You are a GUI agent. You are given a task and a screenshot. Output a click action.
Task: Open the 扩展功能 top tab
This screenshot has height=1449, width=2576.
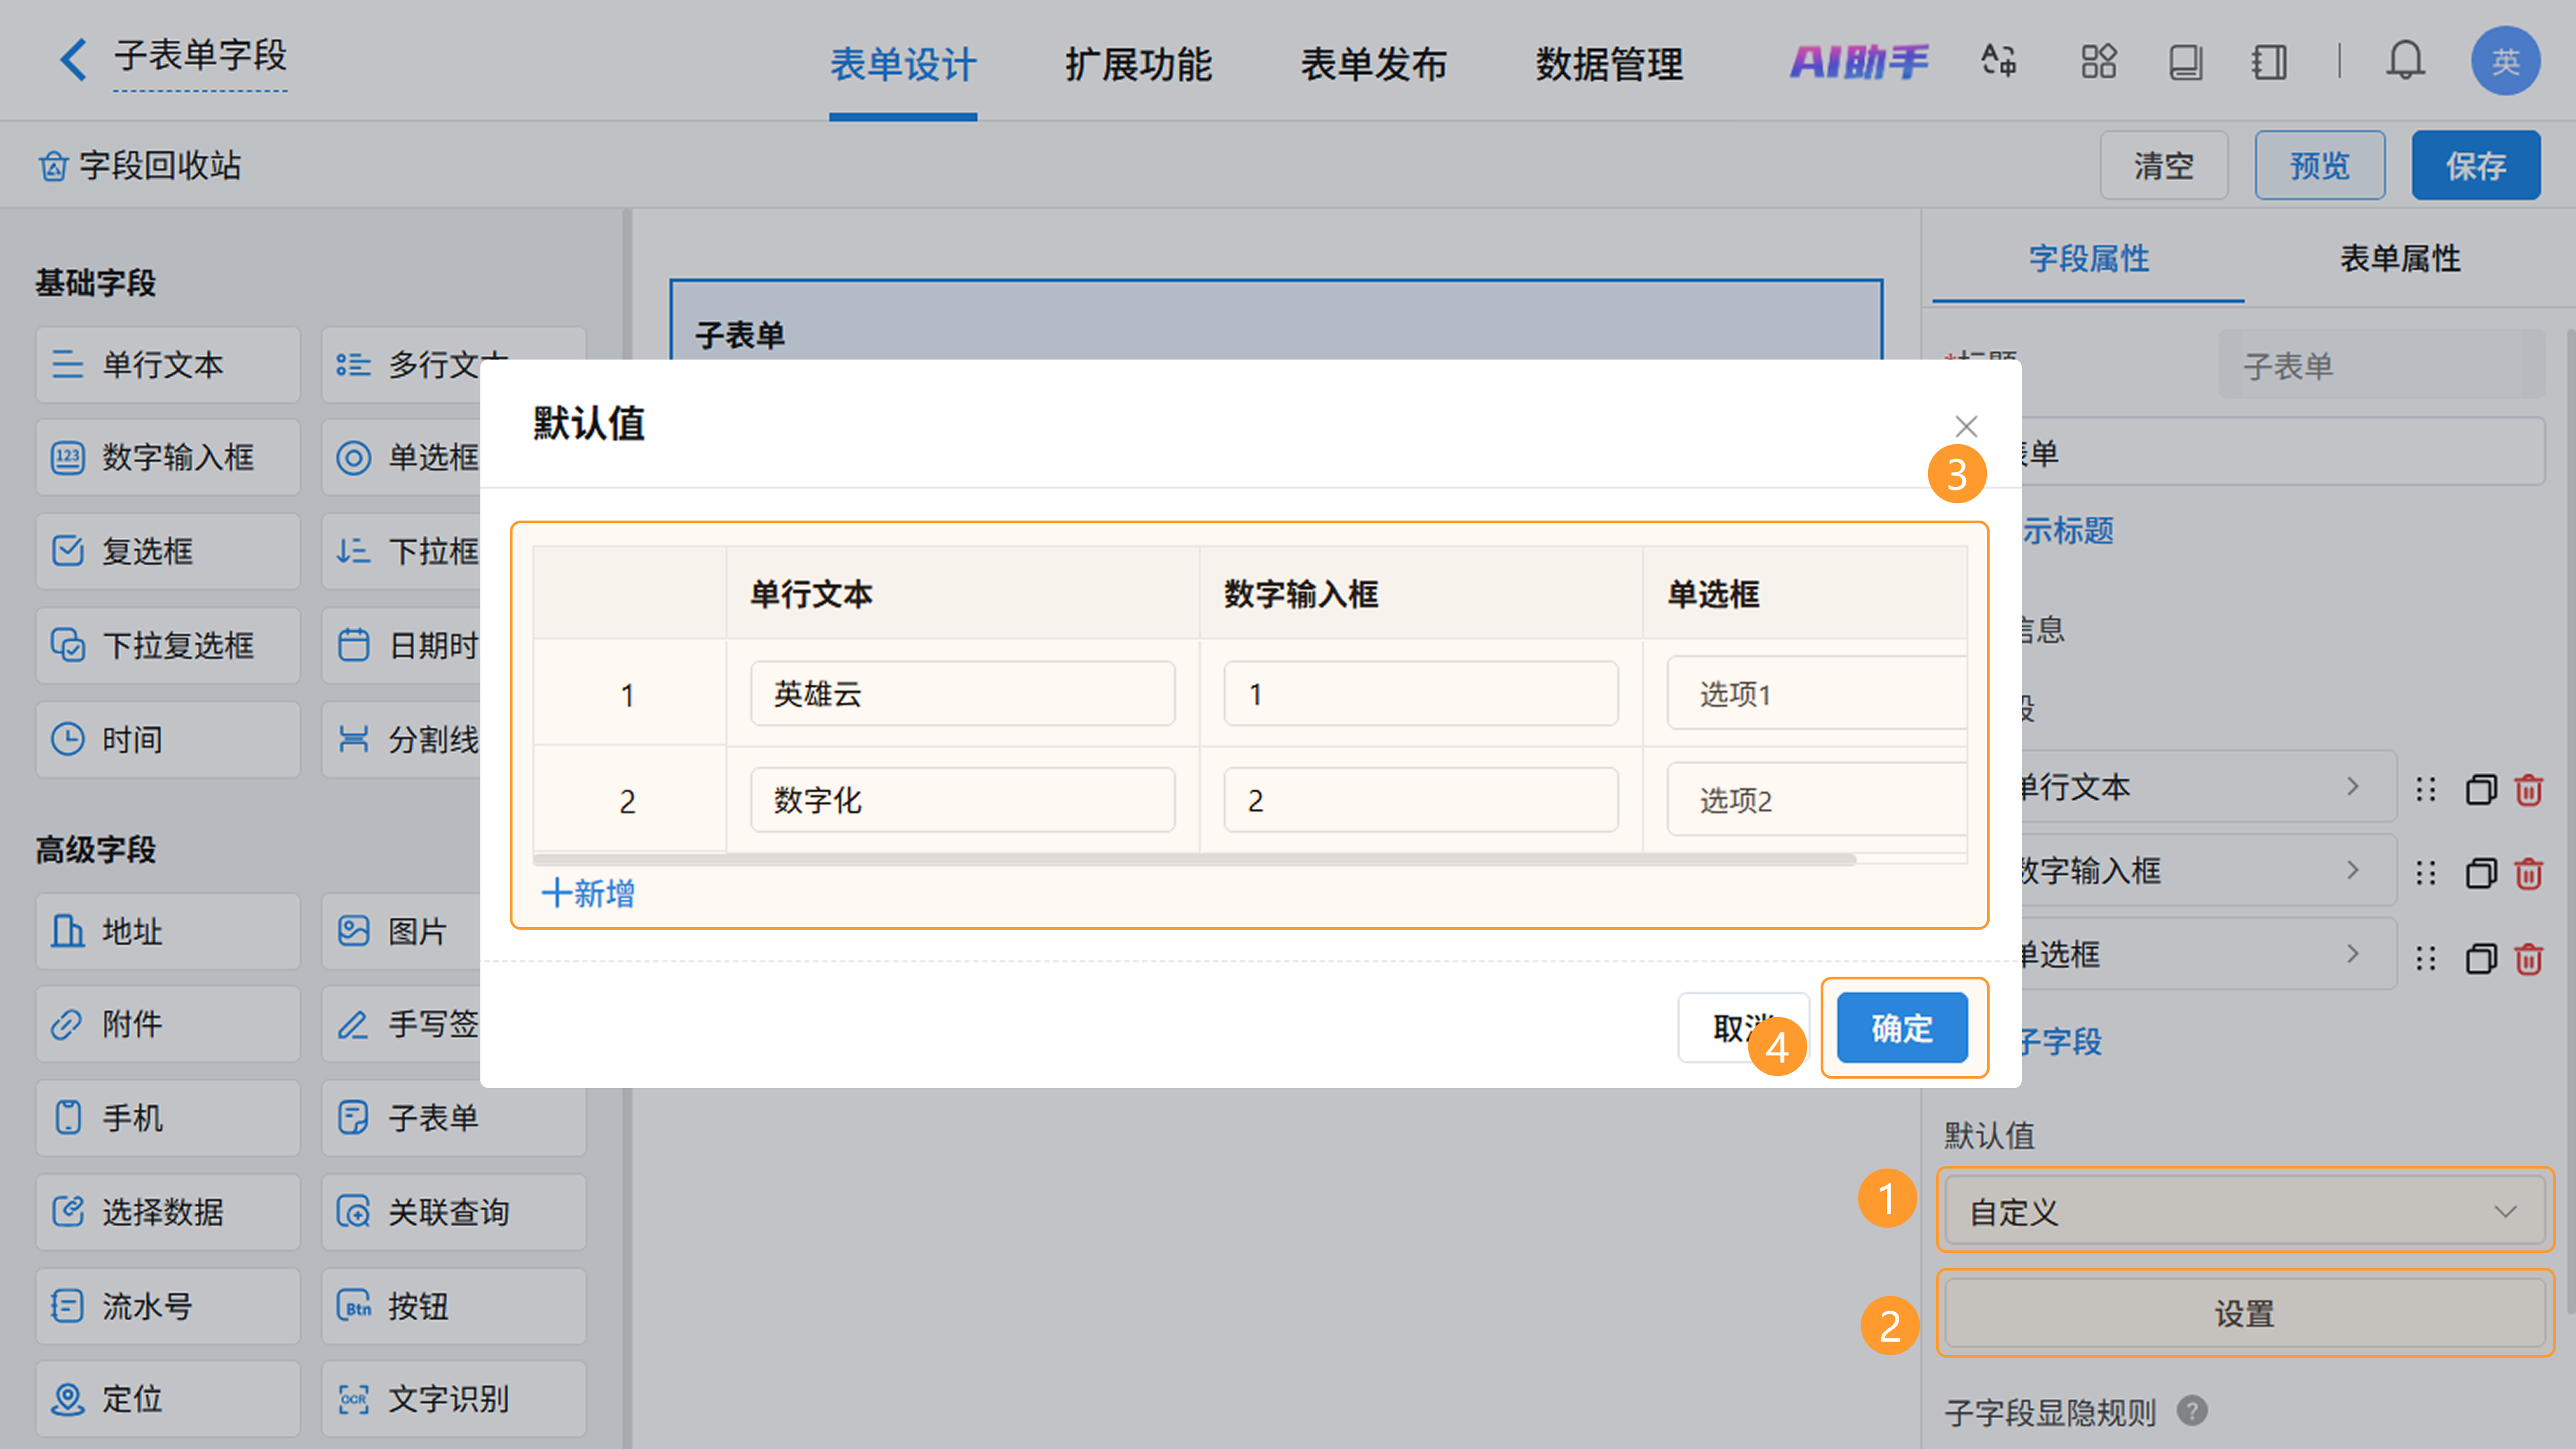tap(1138, 65)
